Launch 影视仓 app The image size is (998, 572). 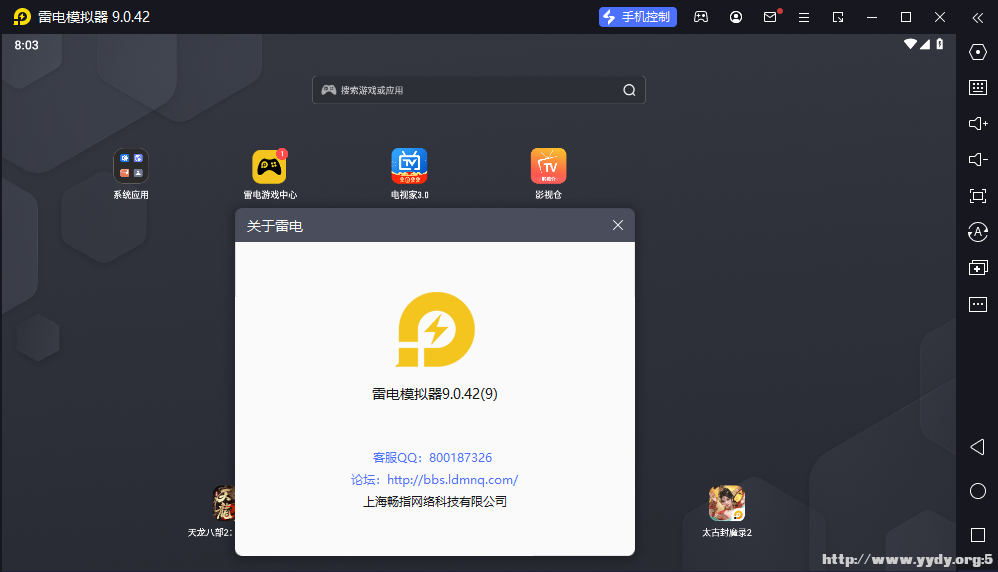[x=548, y=174]
